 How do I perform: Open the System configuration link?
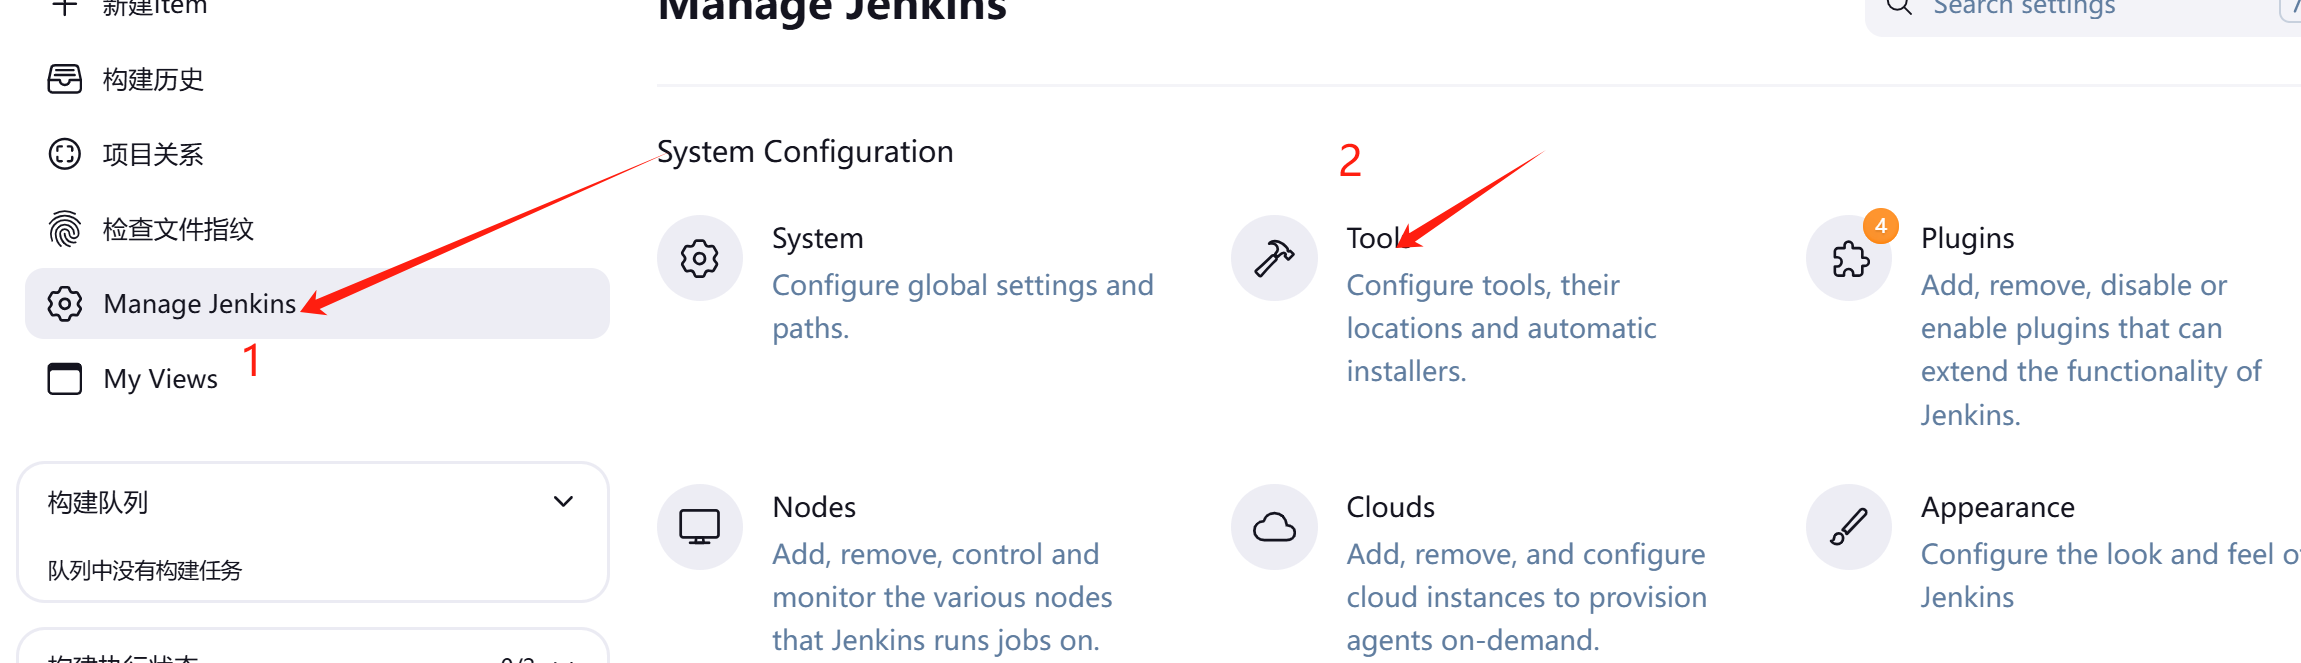coord(817,238)
